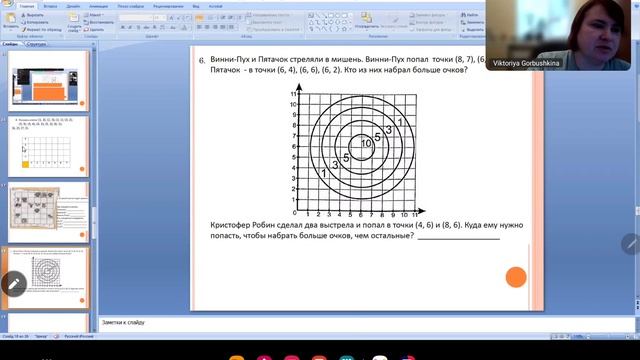Switch to the Дизайн ribbon tab
Screen dimensions: 640x360
[x=73, y=7]
